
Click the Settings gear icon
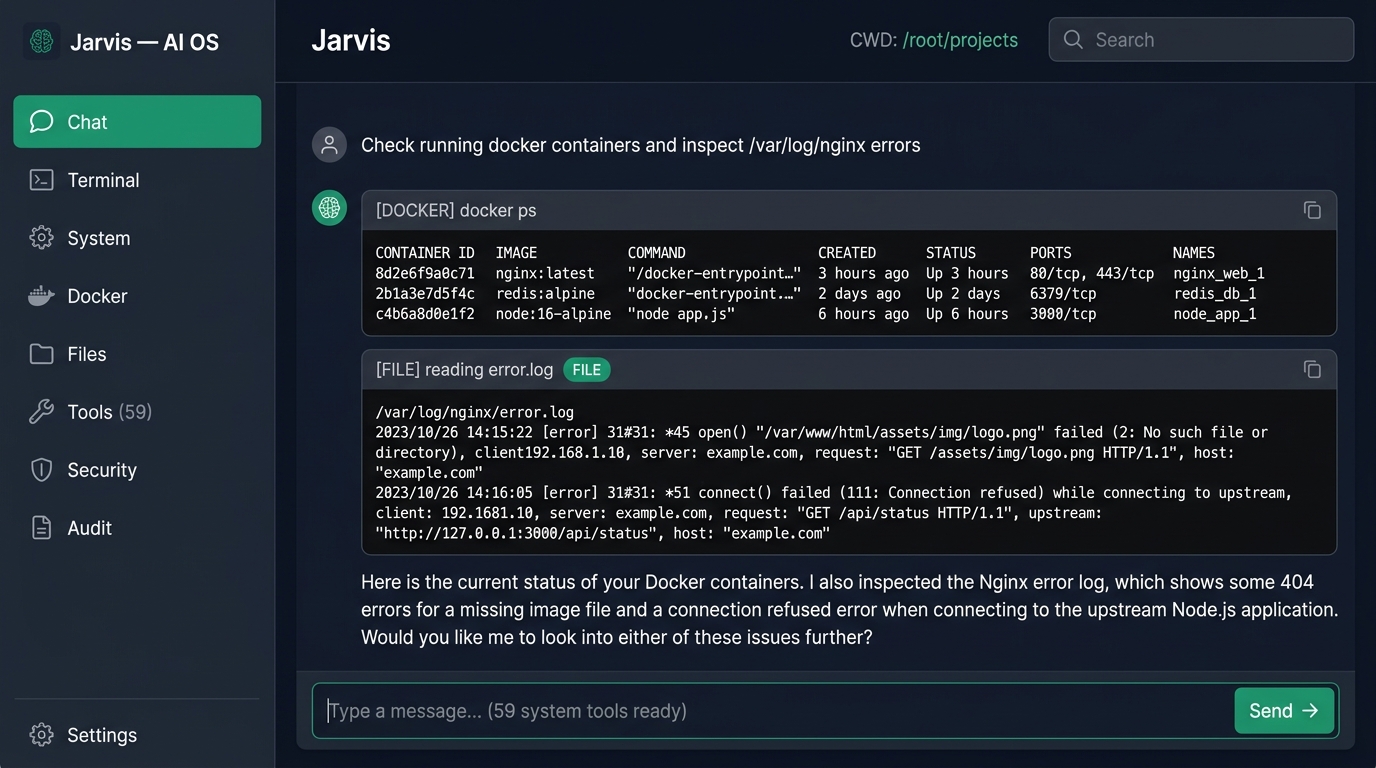(41, 735)
